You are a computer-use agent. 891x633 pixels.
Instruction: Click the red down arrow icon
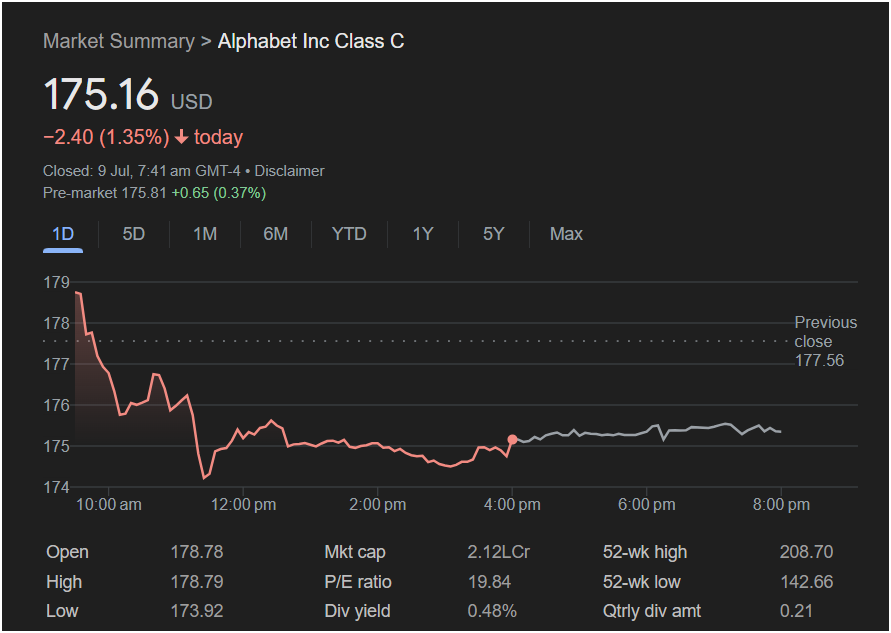click(182, 138)
